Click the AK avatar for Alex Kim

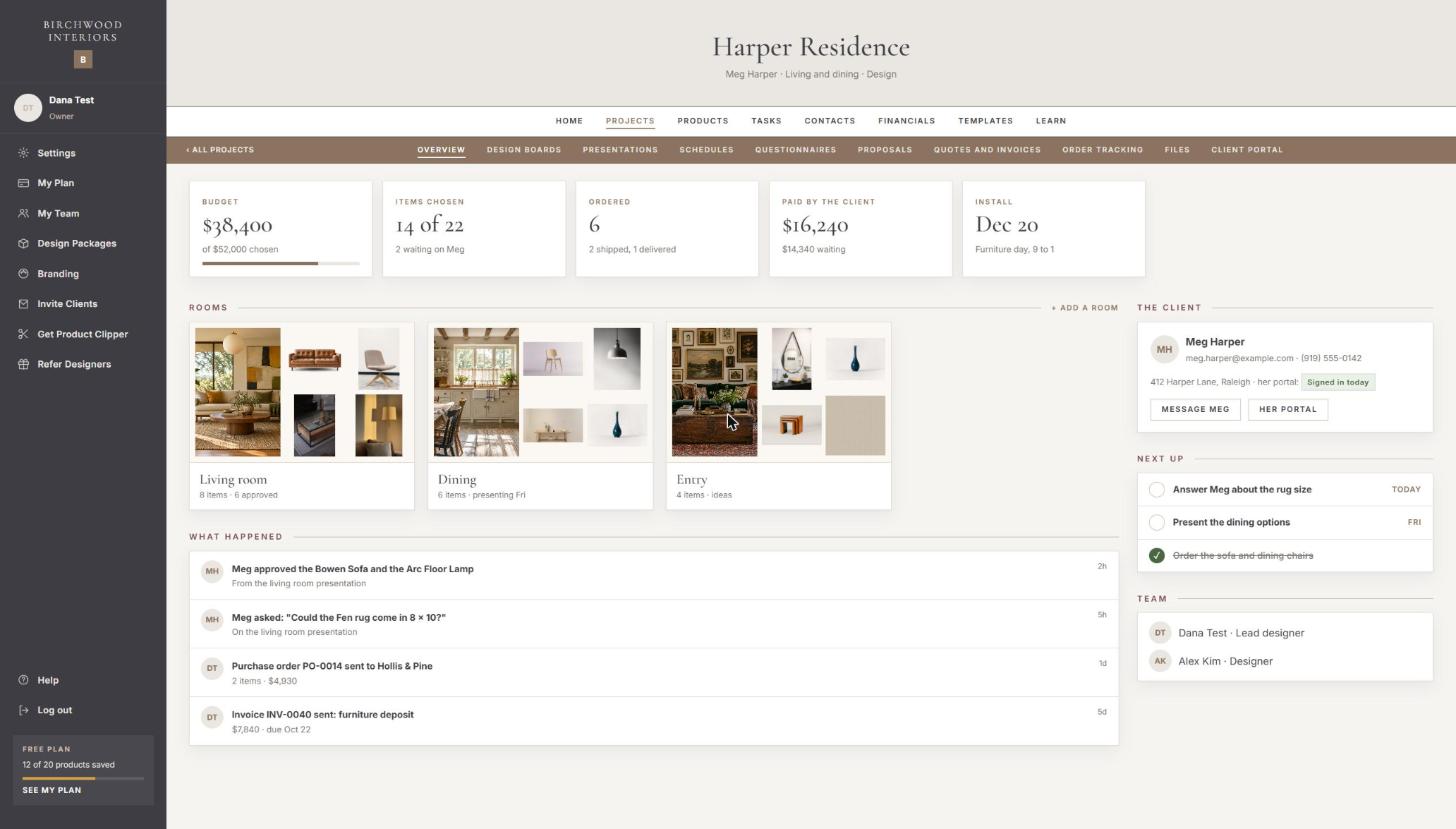tap(1160, 661)
